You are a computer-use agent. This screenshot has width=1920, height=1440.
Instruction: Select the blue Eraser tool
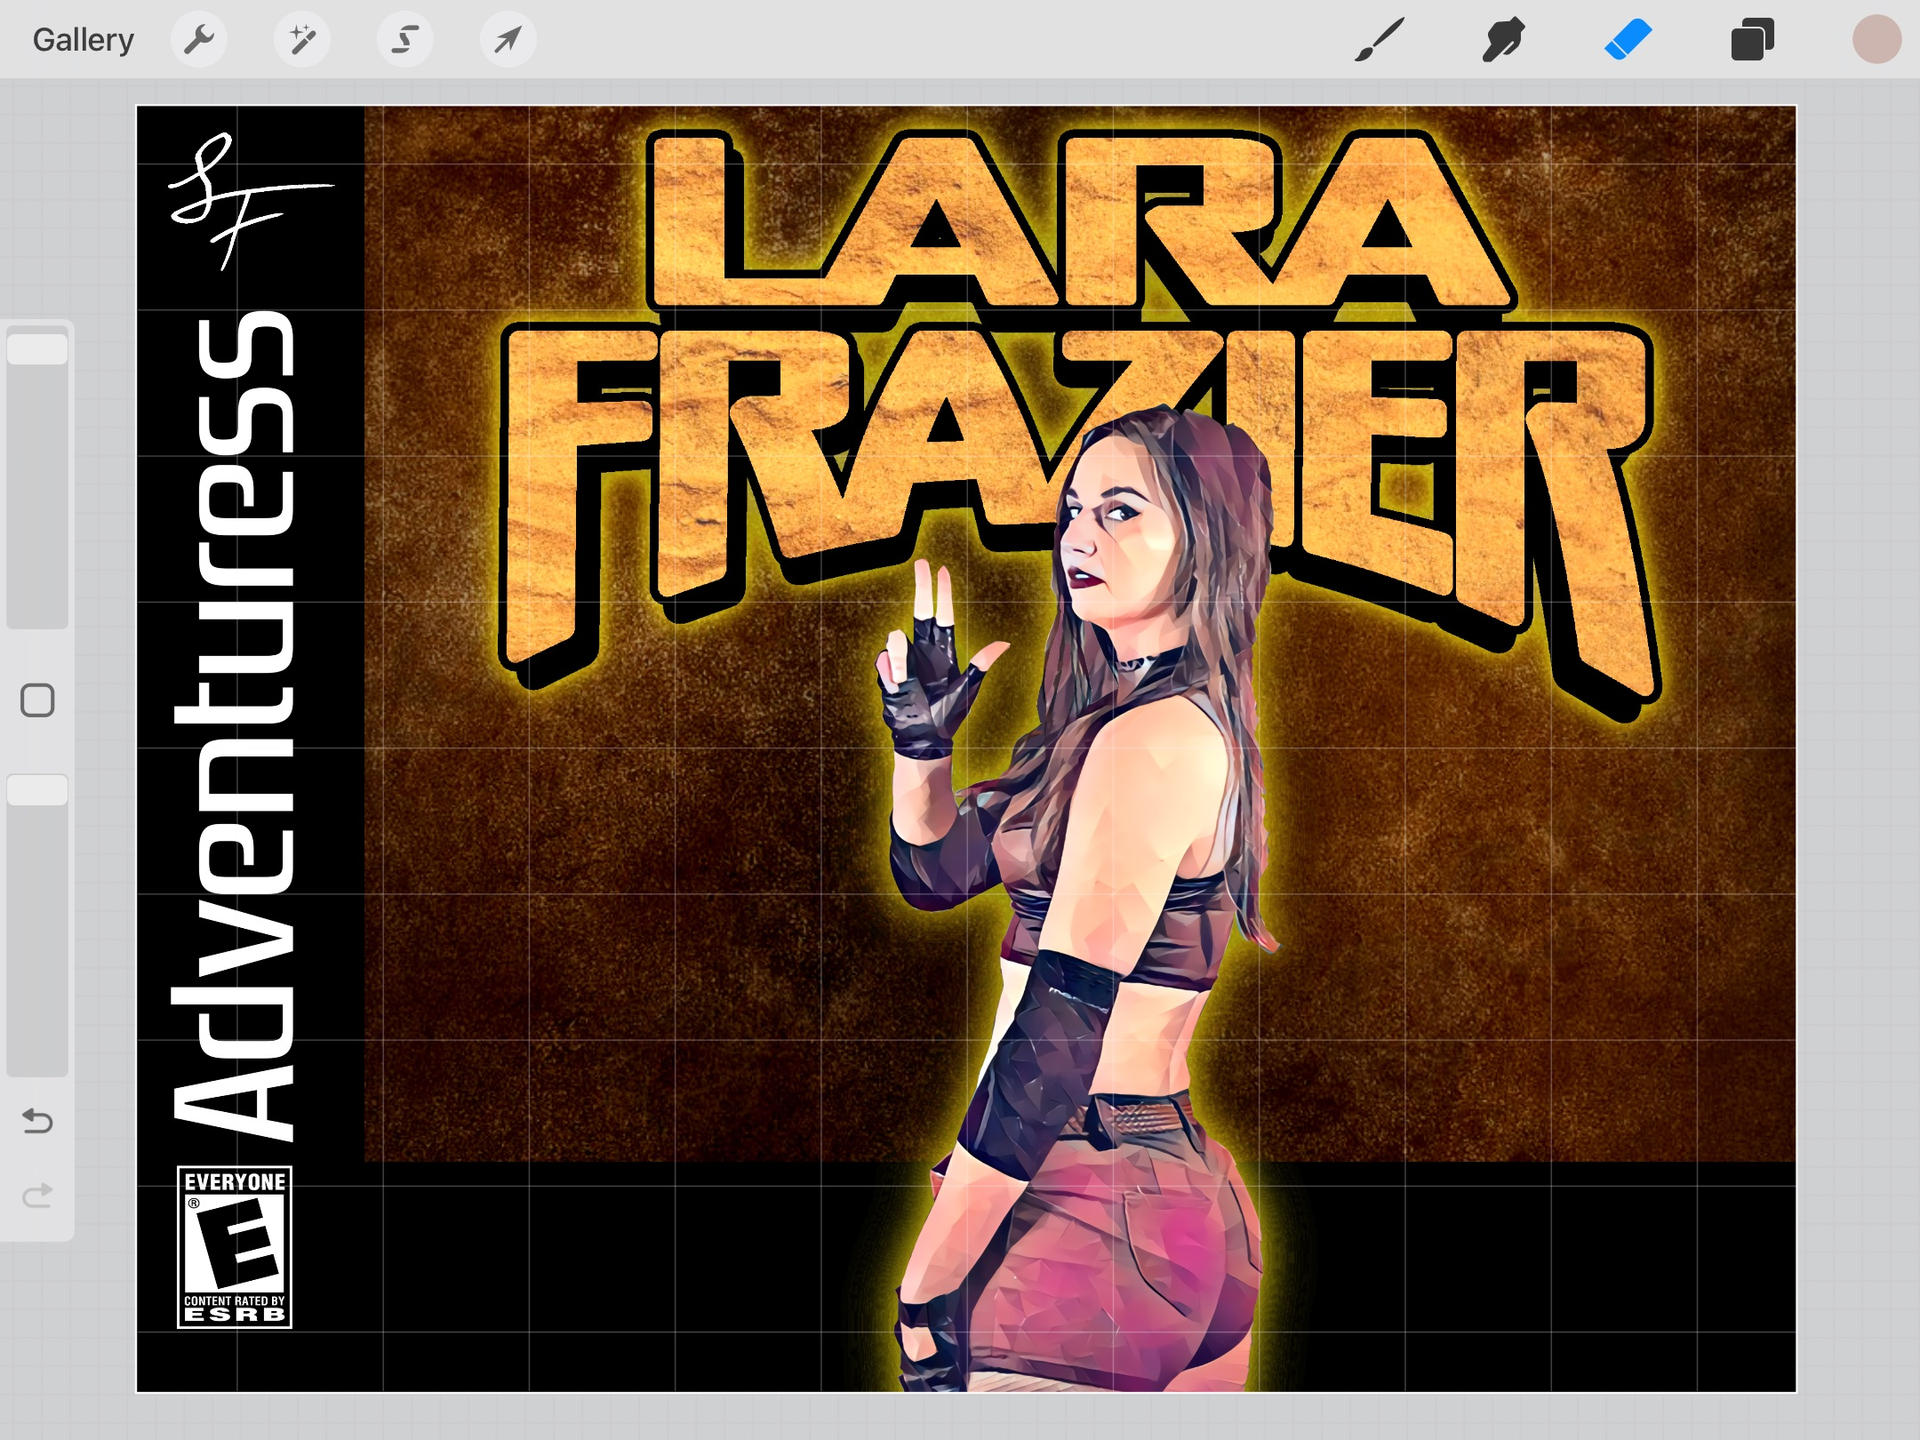(1627, 40)
